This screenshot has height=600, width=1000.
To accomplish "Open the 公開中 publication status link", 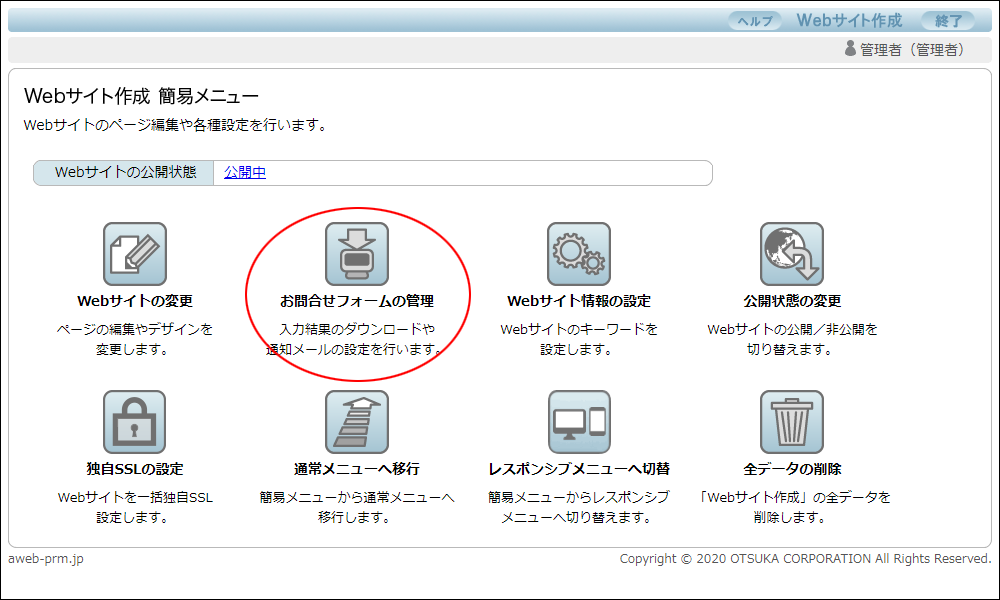I will click(x=244, y=173).
